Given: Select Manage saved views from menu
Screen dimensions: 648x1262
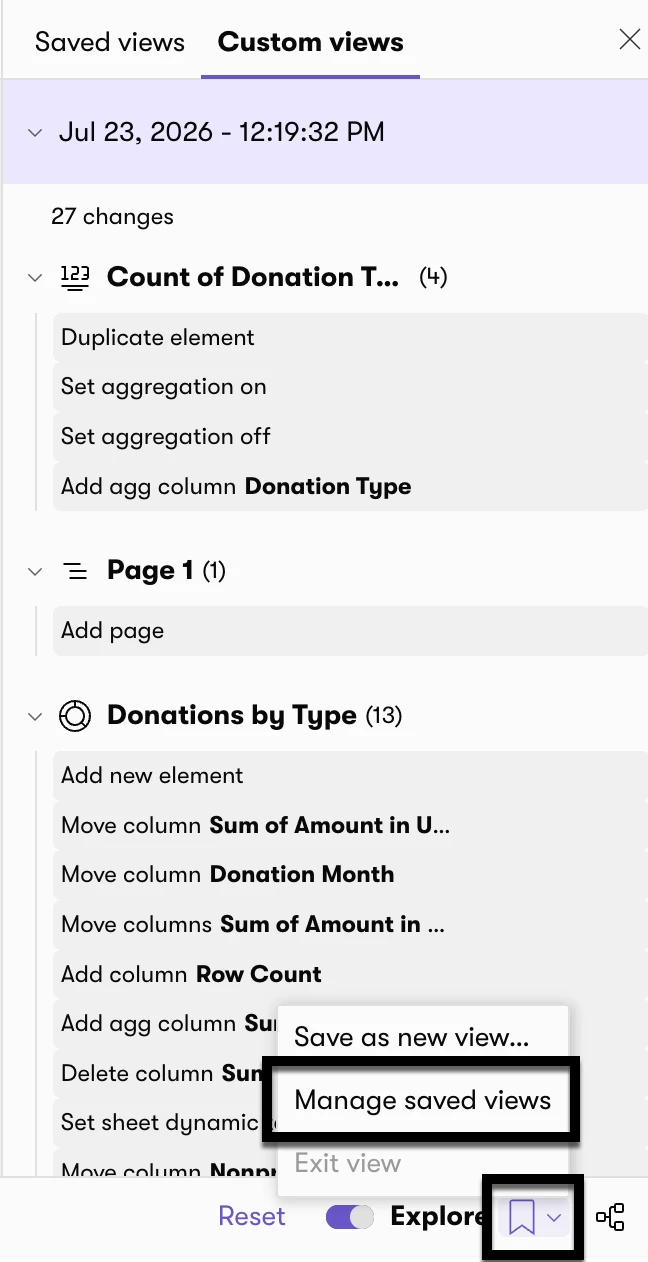Looking at the screenshot, I should tap(423, 1100).
